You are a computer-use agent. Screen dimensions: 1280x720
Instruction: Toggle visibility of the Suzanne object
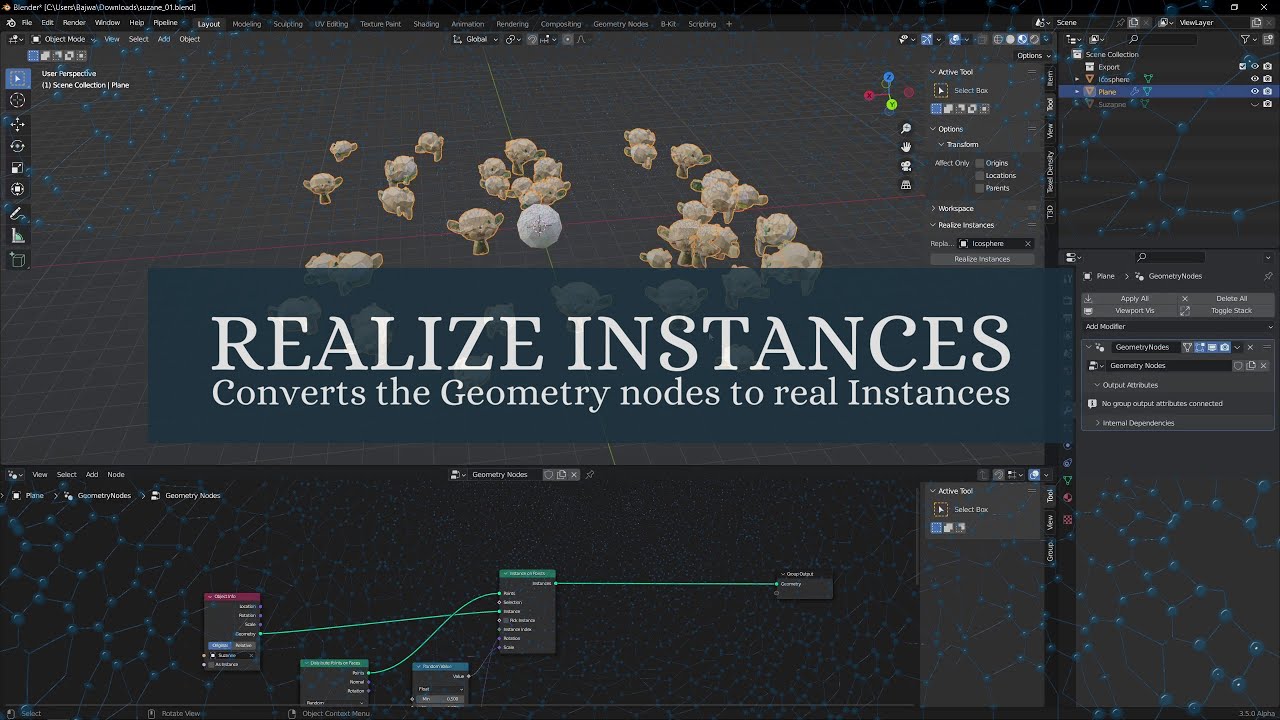(1254, 104)
